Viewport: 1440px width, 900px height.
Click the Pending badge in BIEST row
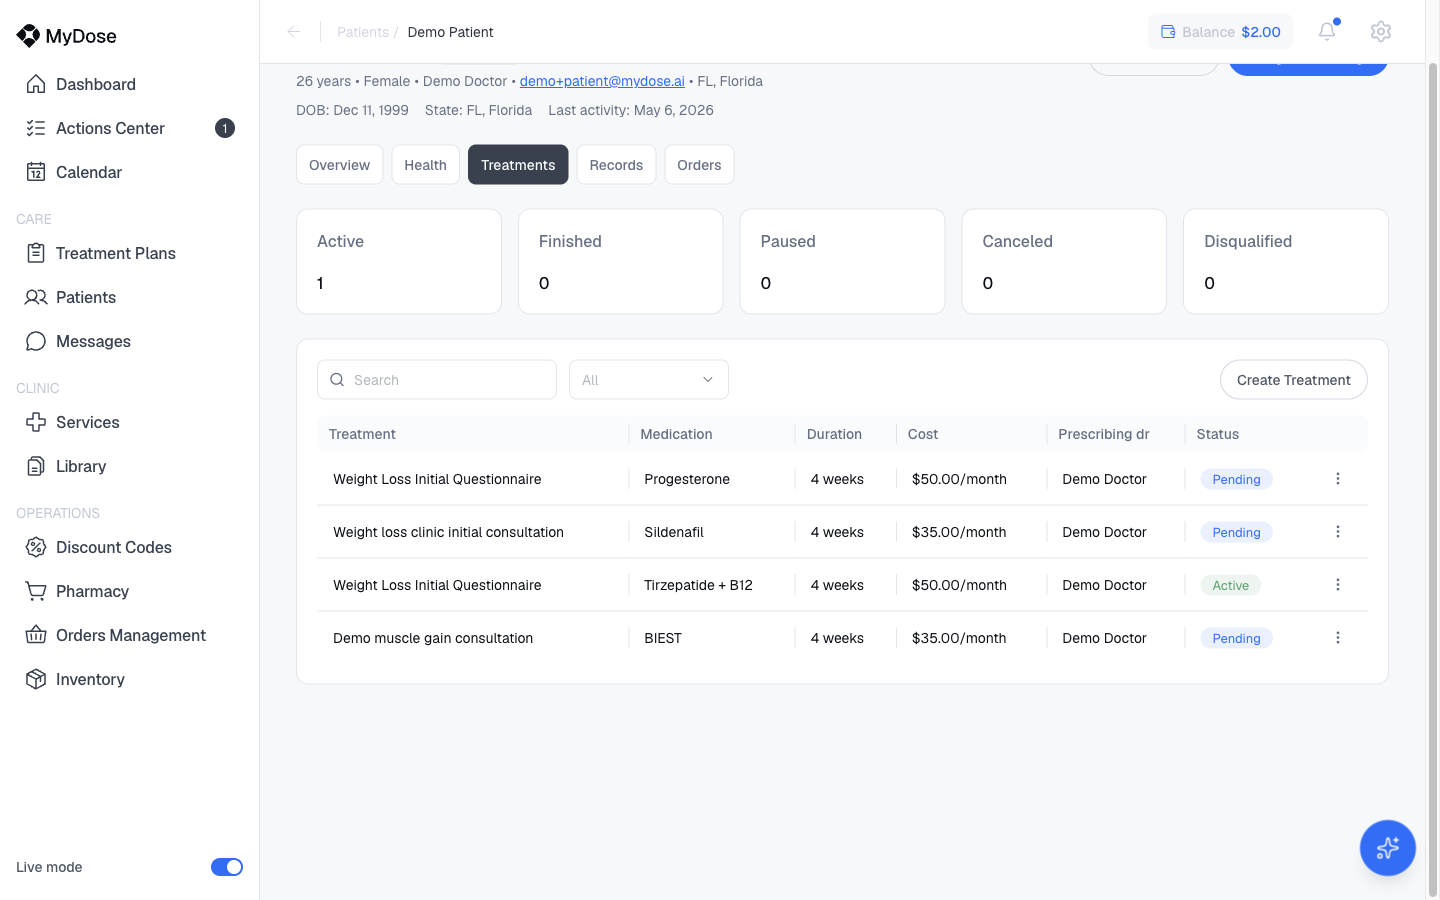(x=1236, y=638)
